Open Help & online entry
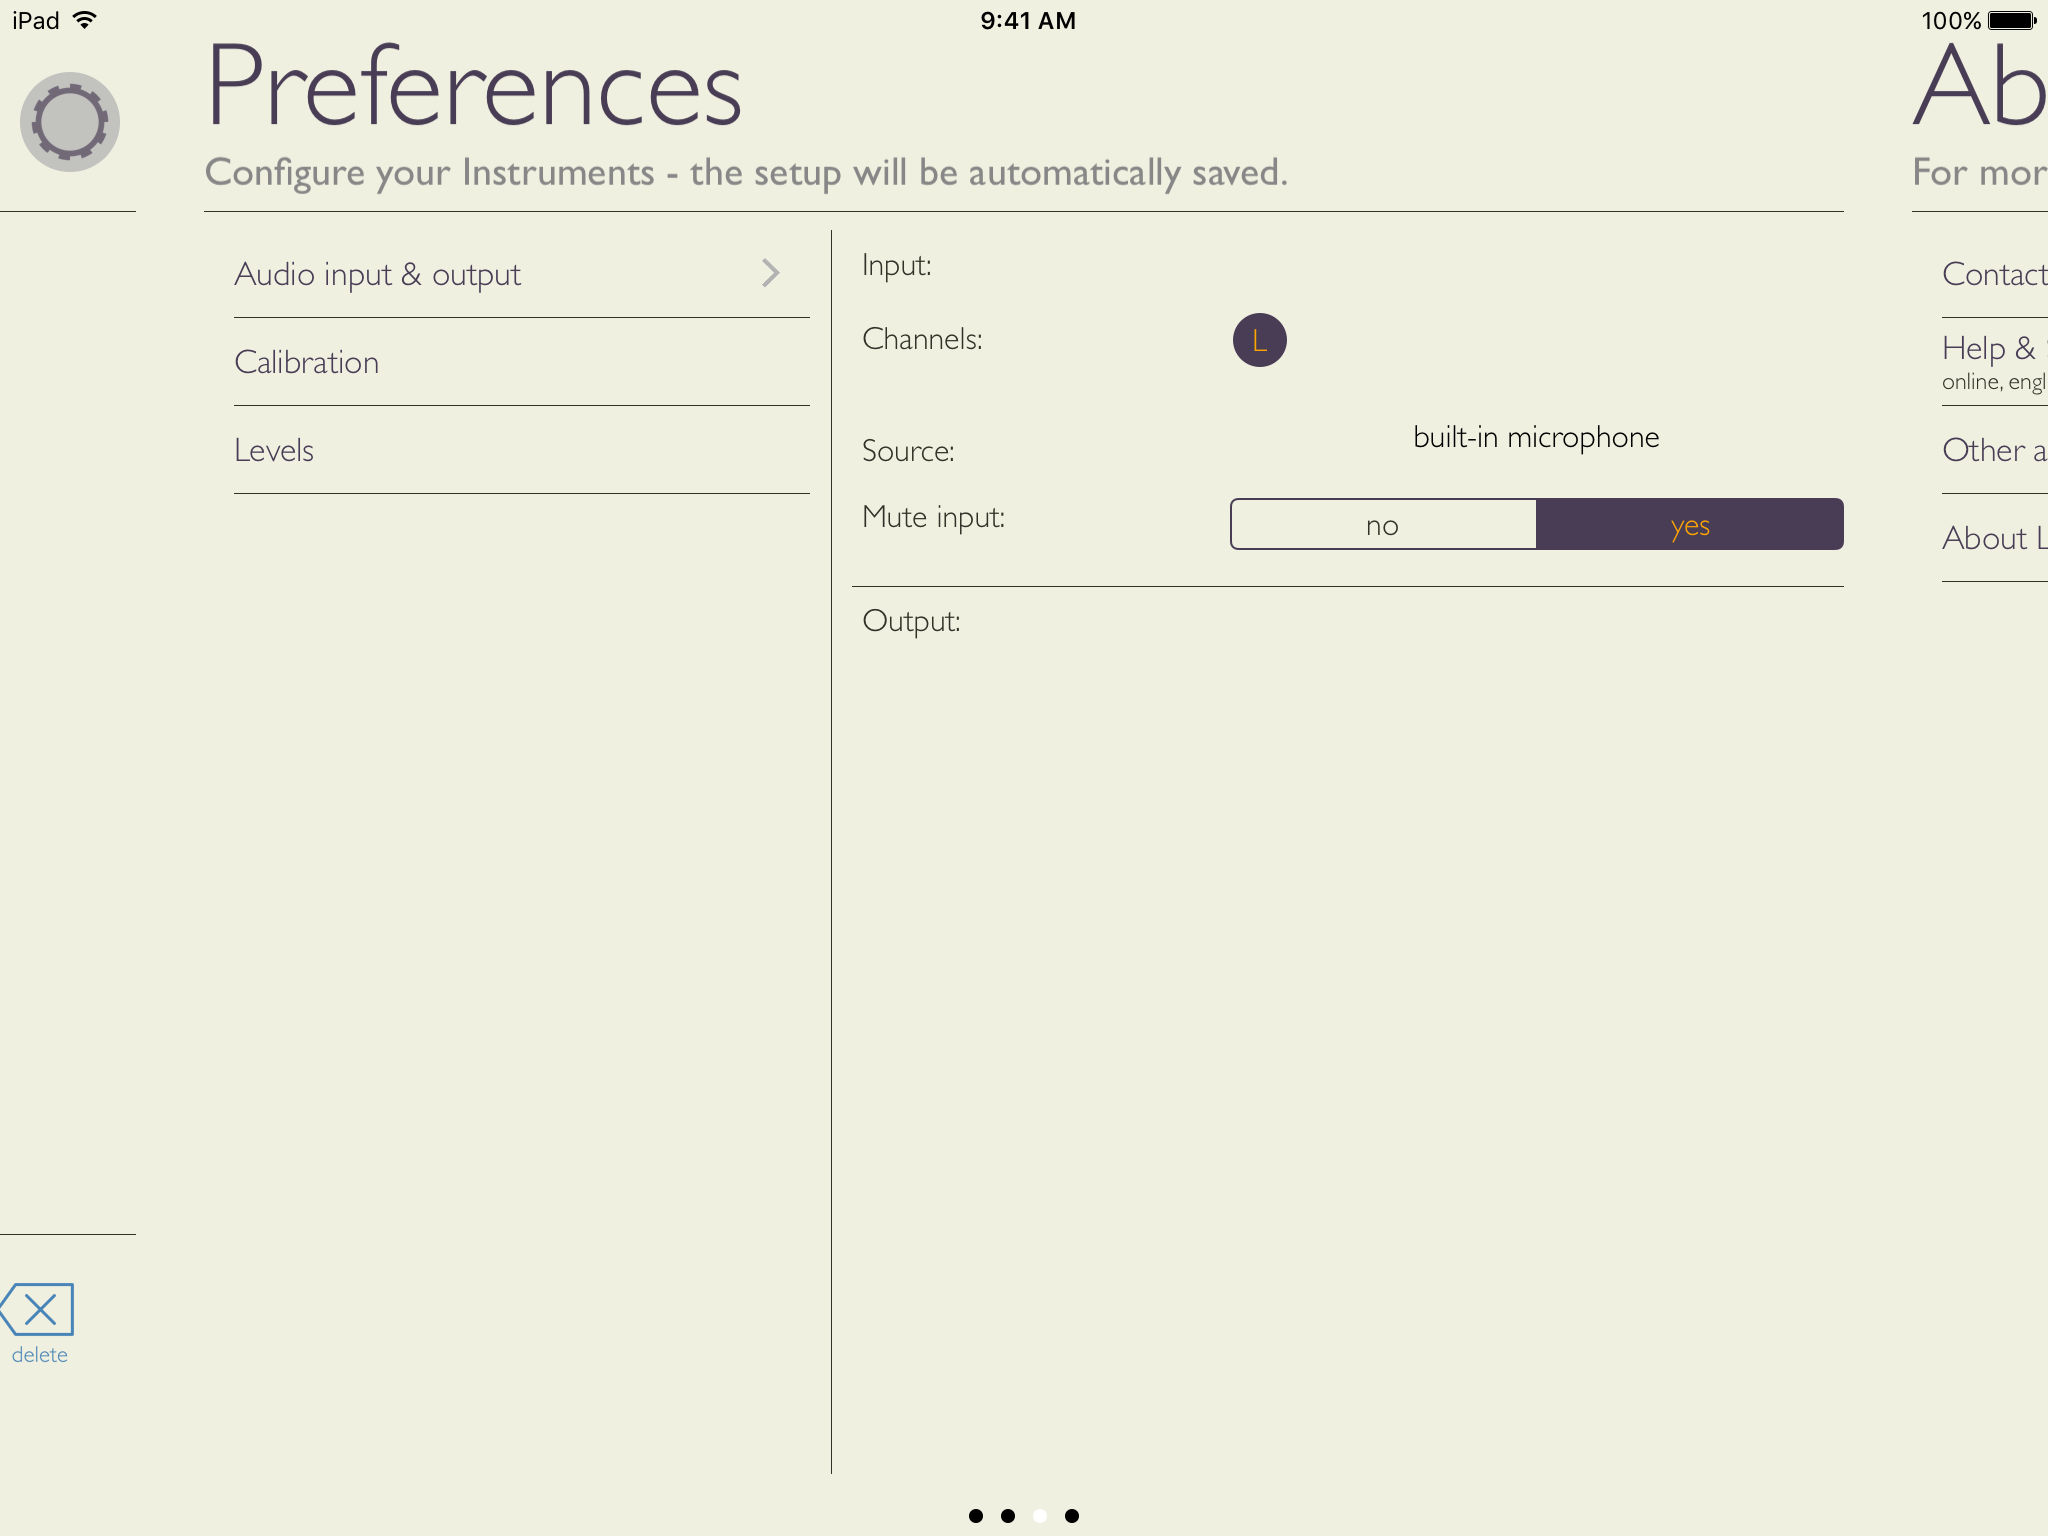The width and height of the screenshot is (2048, 1536). point(1995,362)
